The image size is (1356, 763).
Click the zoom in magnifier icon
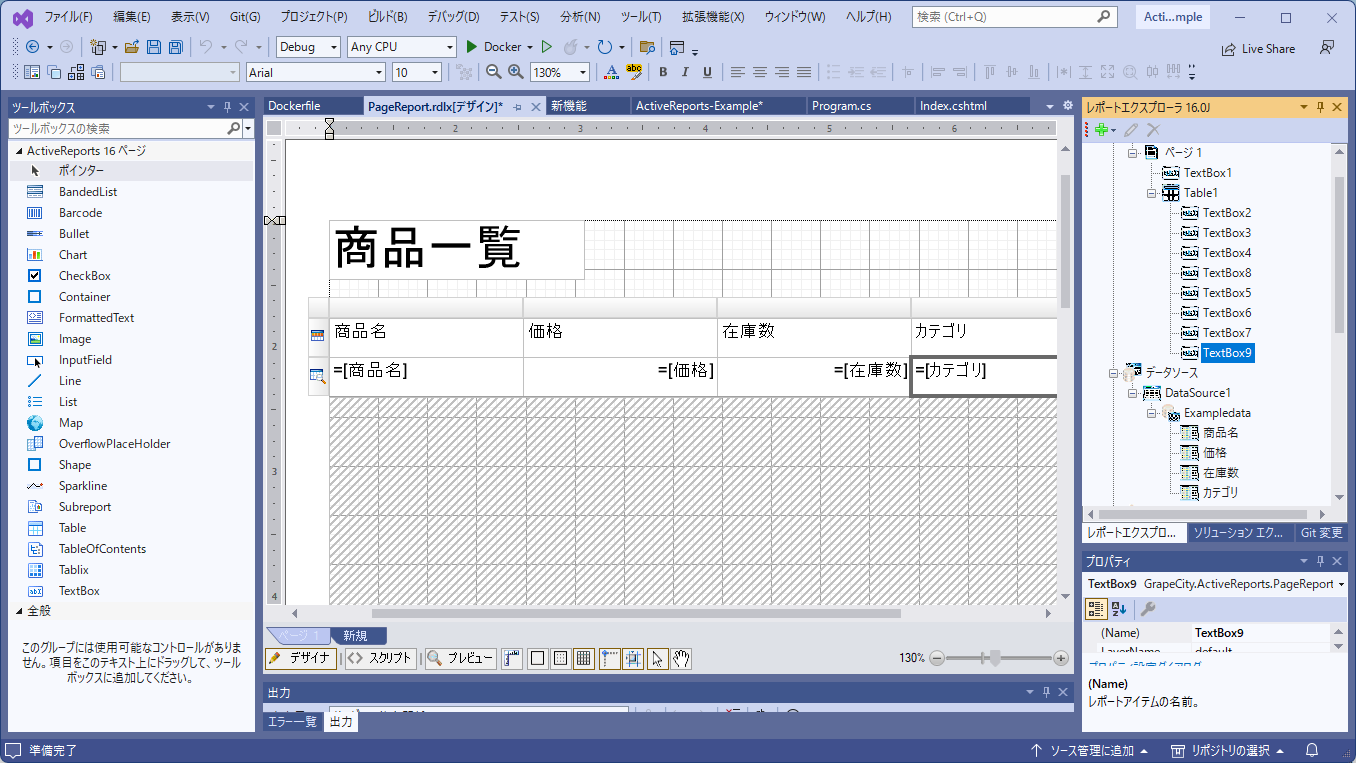516,72
